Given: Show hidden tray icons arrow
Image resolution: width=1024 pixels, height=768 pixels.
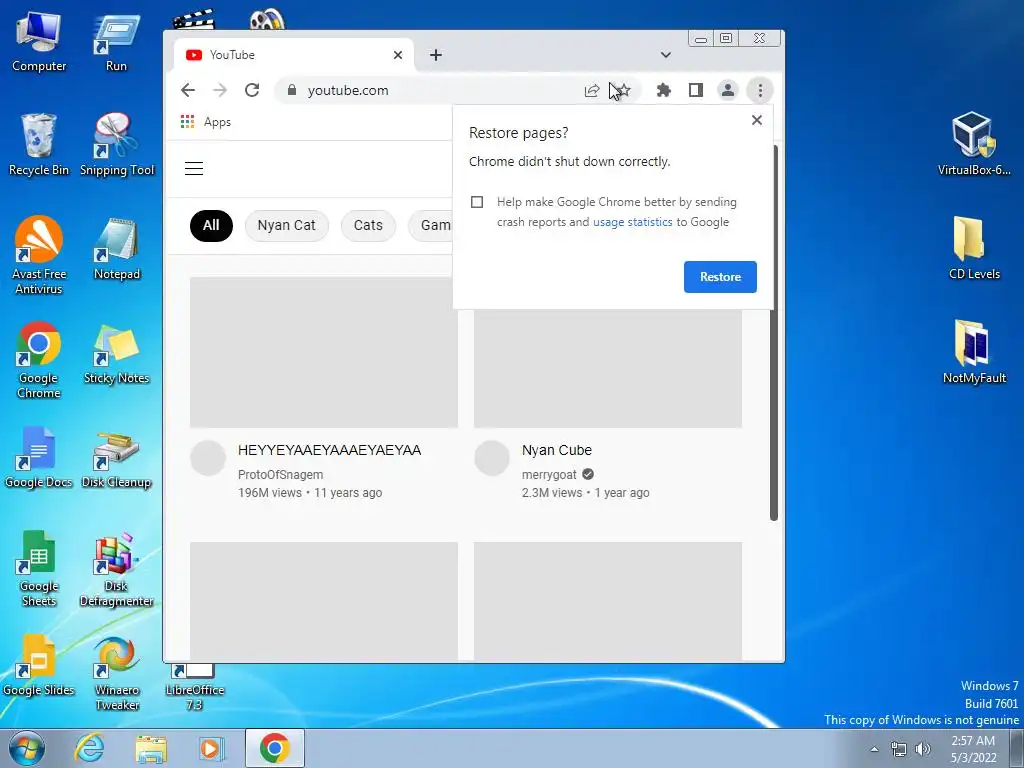Looking at the screenshot, I should pos(874,749).
